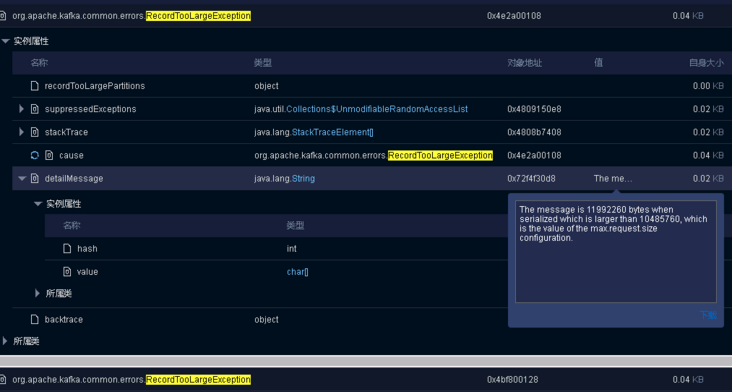This screenshot has width=732, height=392.
Task: Click the file icon beside backtrace field
Action: point(35,320)
